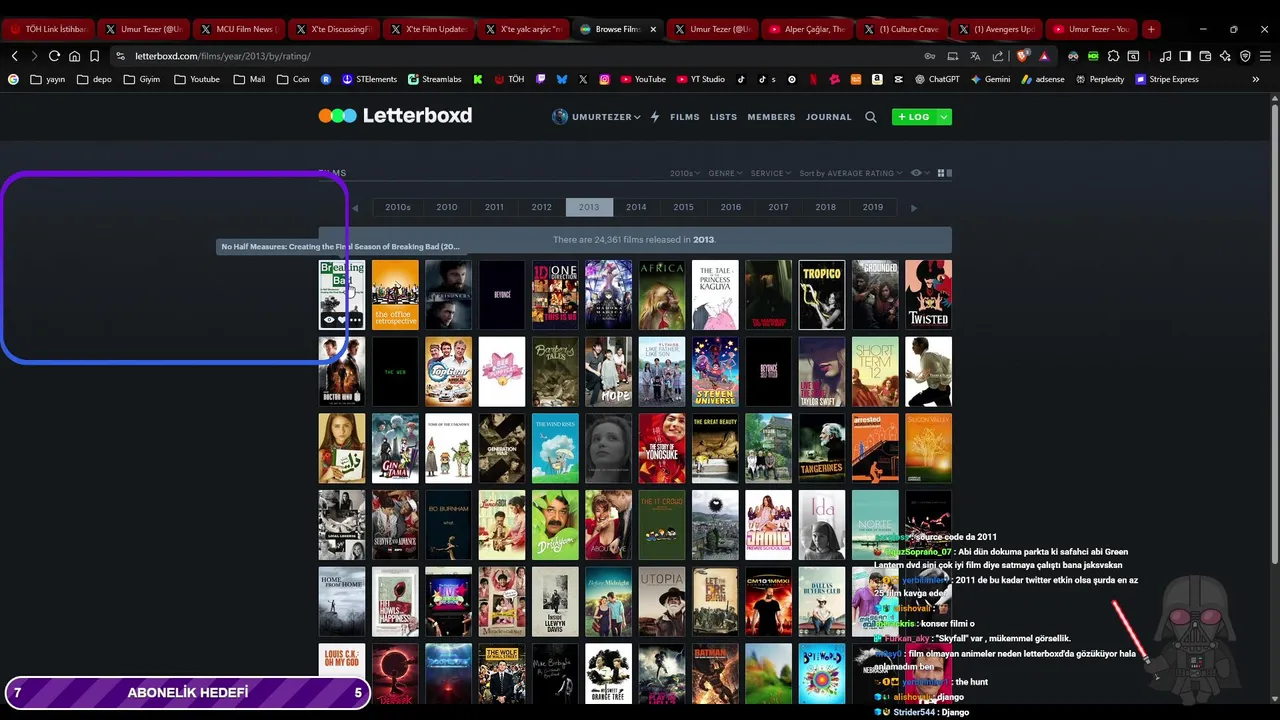Viewport: 1280px width, 720px height.
Task: Open the UMURTEZER account dropdown
Action: coord(606,117)
